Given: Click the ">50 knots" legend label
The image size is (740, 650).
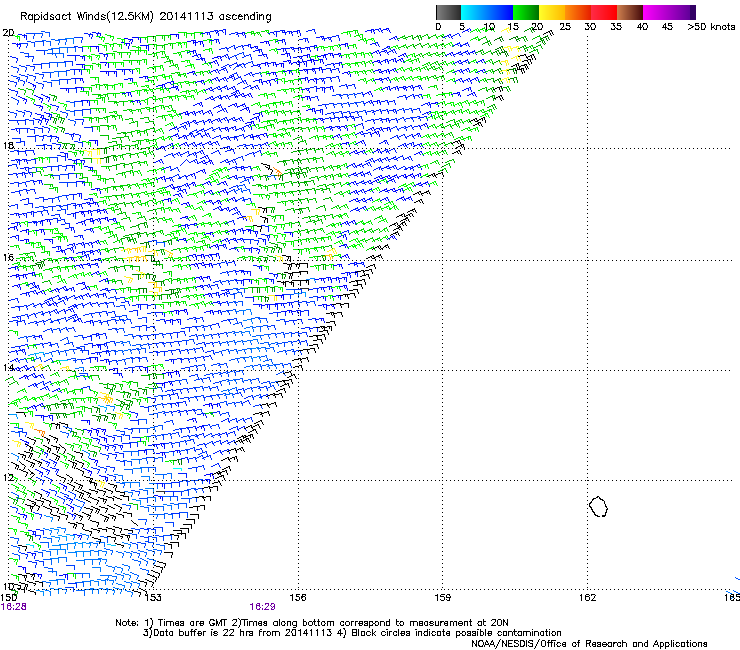Looking at the screenshot, I should point(711,27).
